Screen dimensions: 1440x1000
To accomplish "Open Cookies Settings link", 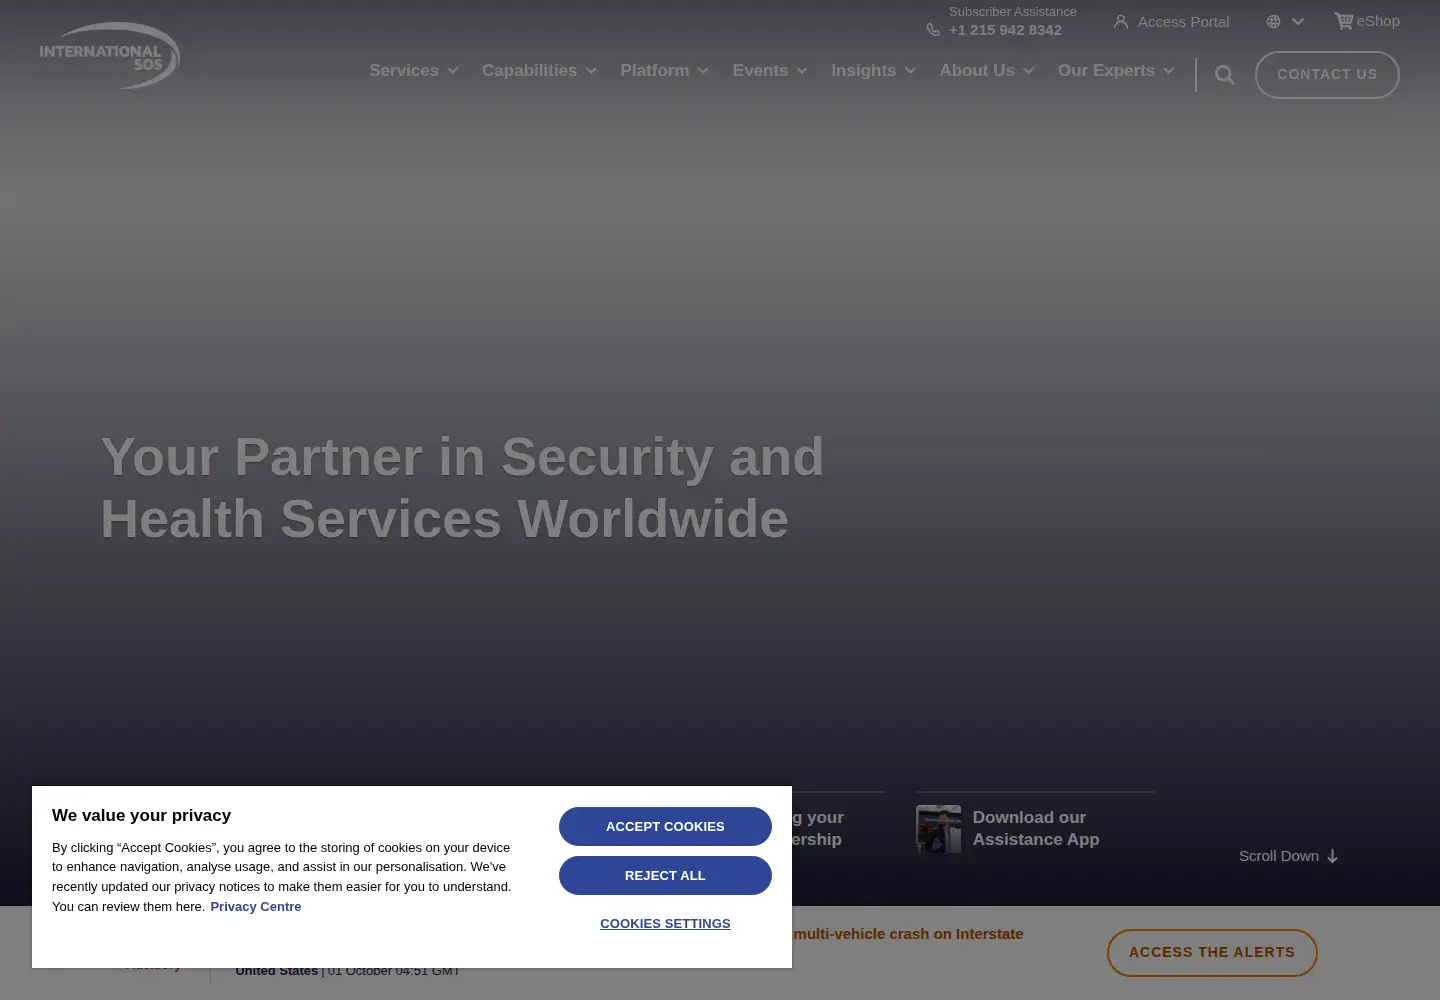I will tap(665, 923).
